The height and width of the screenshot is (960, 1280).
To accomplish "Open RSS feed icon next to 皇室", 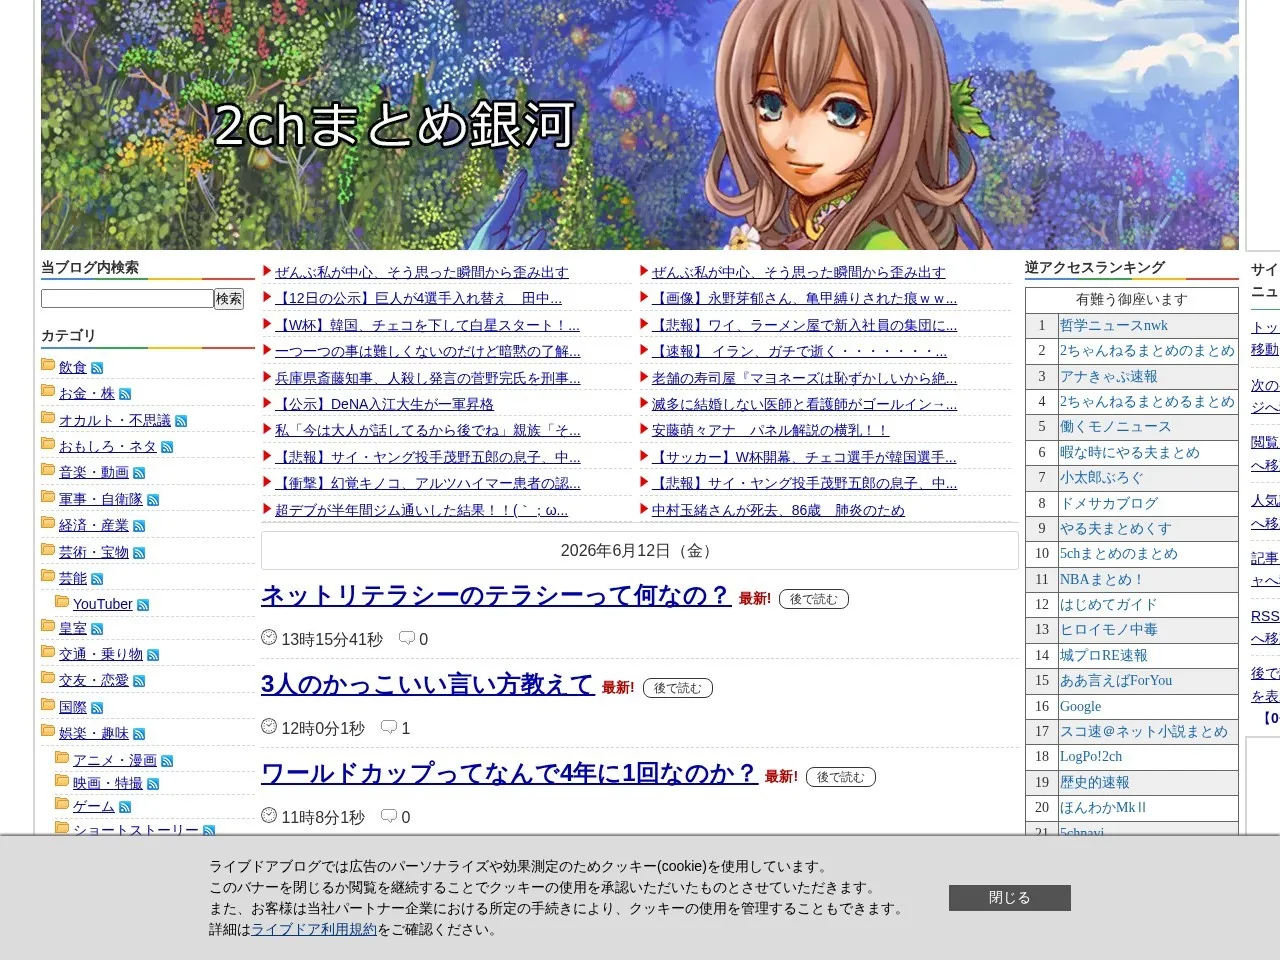I will pos(97,629).
